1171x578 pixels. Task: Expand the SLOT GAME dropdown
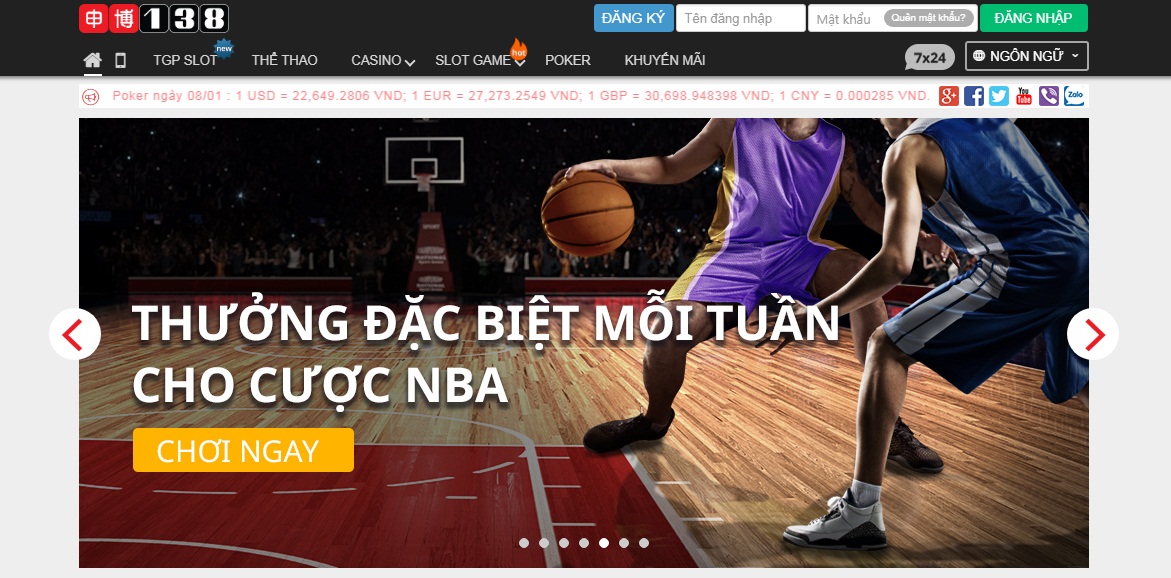click(x=480, y=60)
